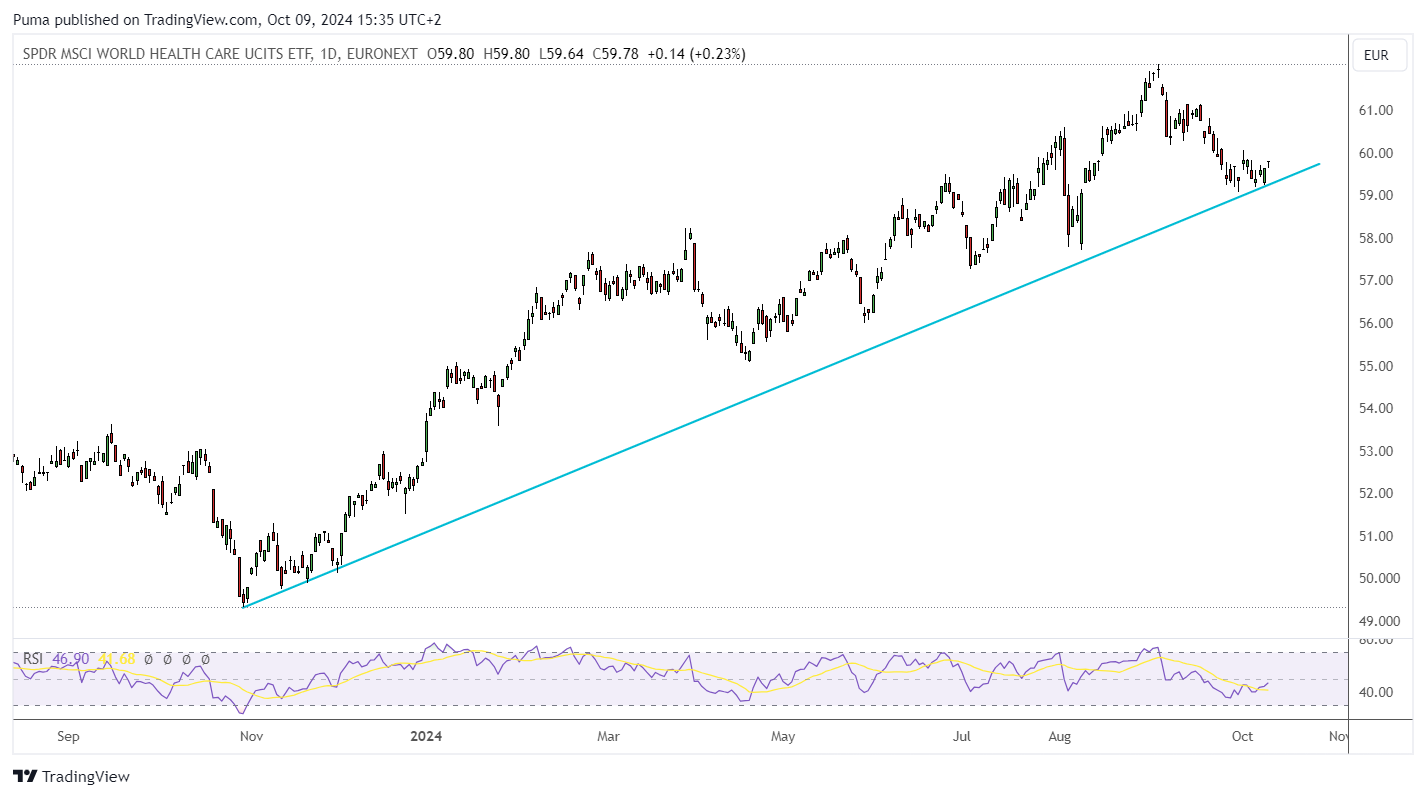This screenshot has width=1426, height=798.
Task: Click the closing price C59.78 value
Action: point(616,54)
